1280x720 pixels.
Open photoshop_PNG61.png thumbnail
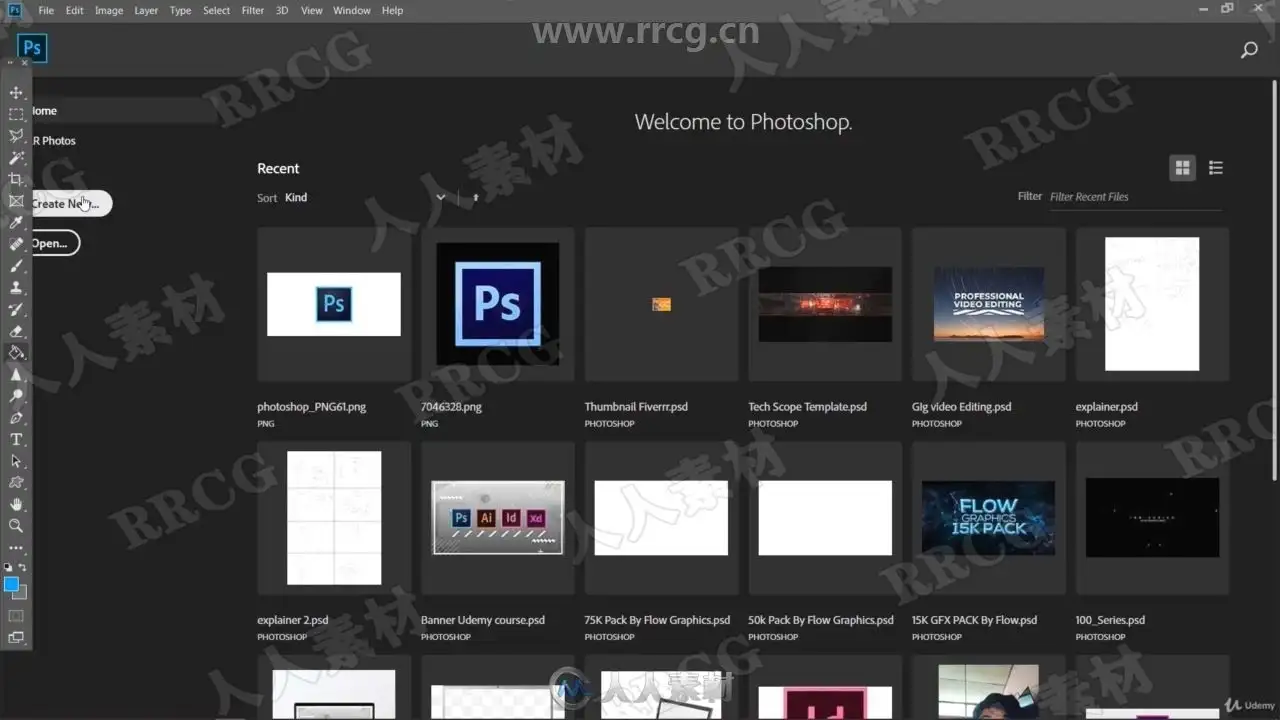click(x=334, y=304)
